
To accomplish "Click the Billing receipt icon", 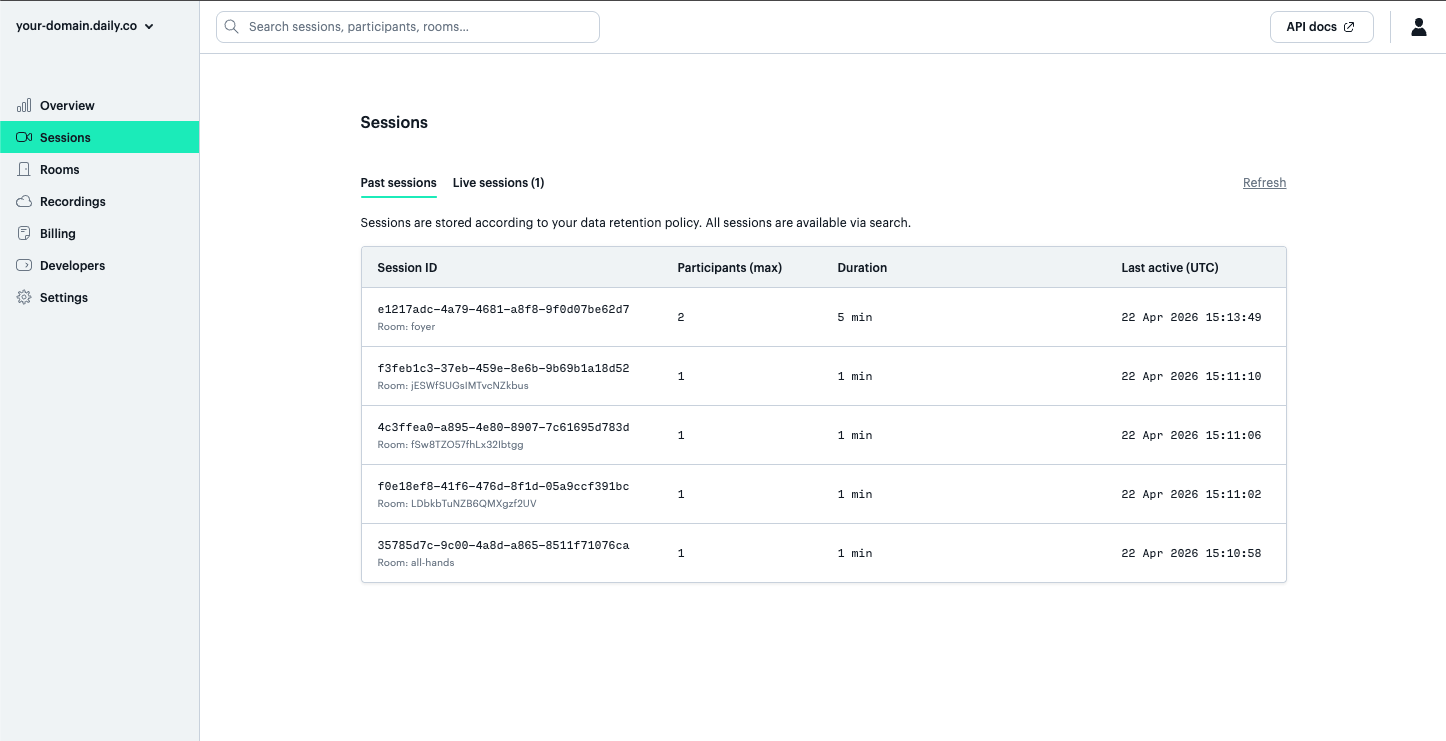I will pyautogui.click(x=24, y=233).
